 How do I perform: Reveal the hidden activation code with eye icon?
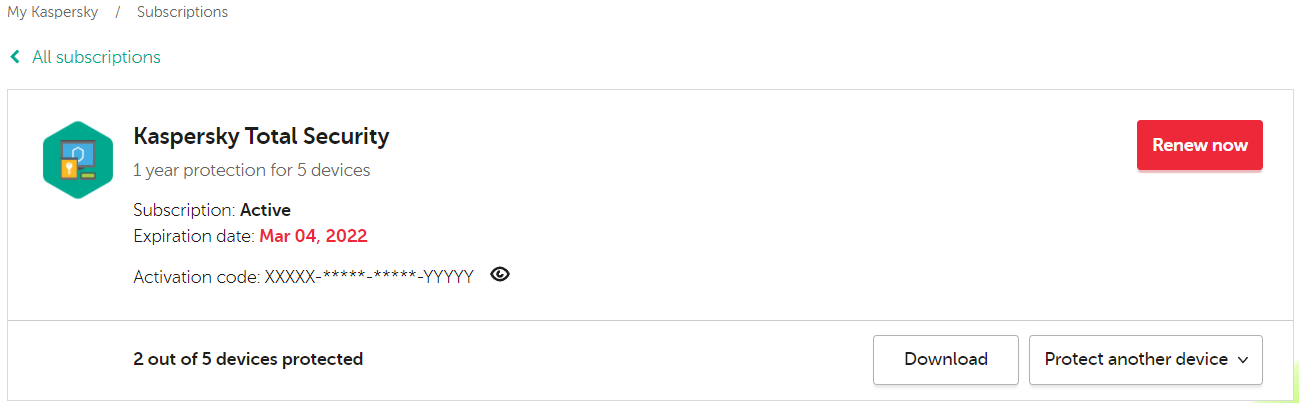coord(500,274)
